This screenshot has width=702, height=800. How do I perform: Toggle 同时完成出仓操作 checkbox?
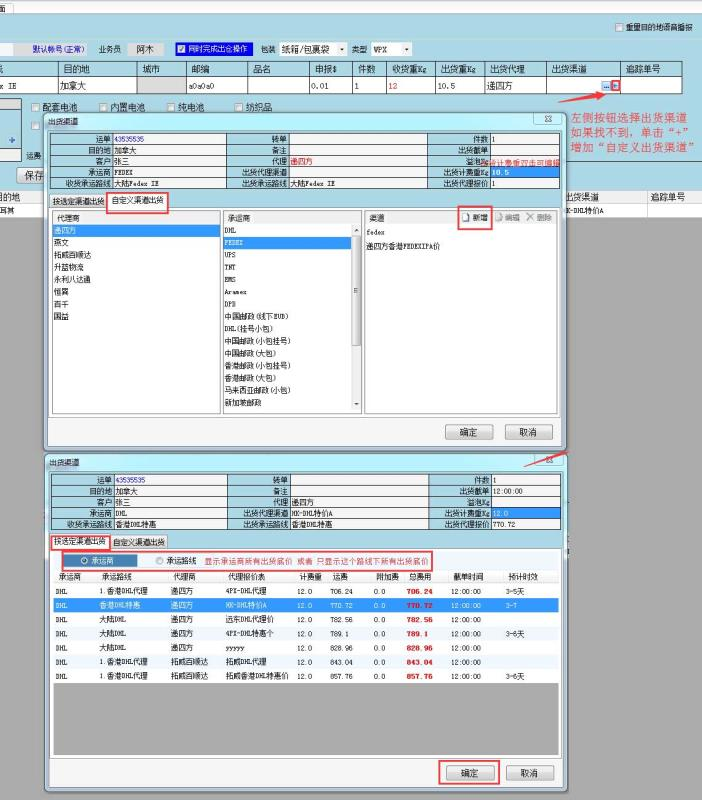pos(181,48)
